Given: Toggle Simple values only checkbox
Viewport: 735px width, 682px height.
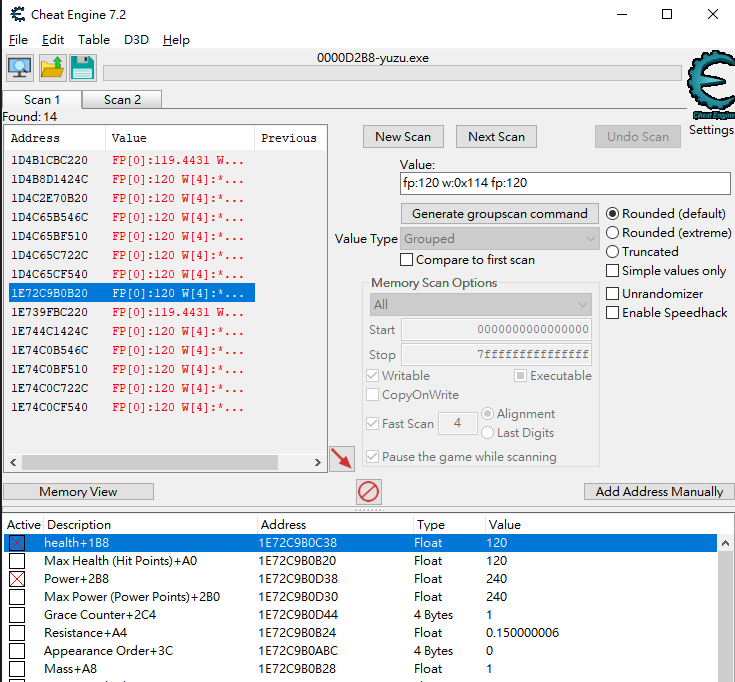Looking at the screenshot, I should (612, 270).
